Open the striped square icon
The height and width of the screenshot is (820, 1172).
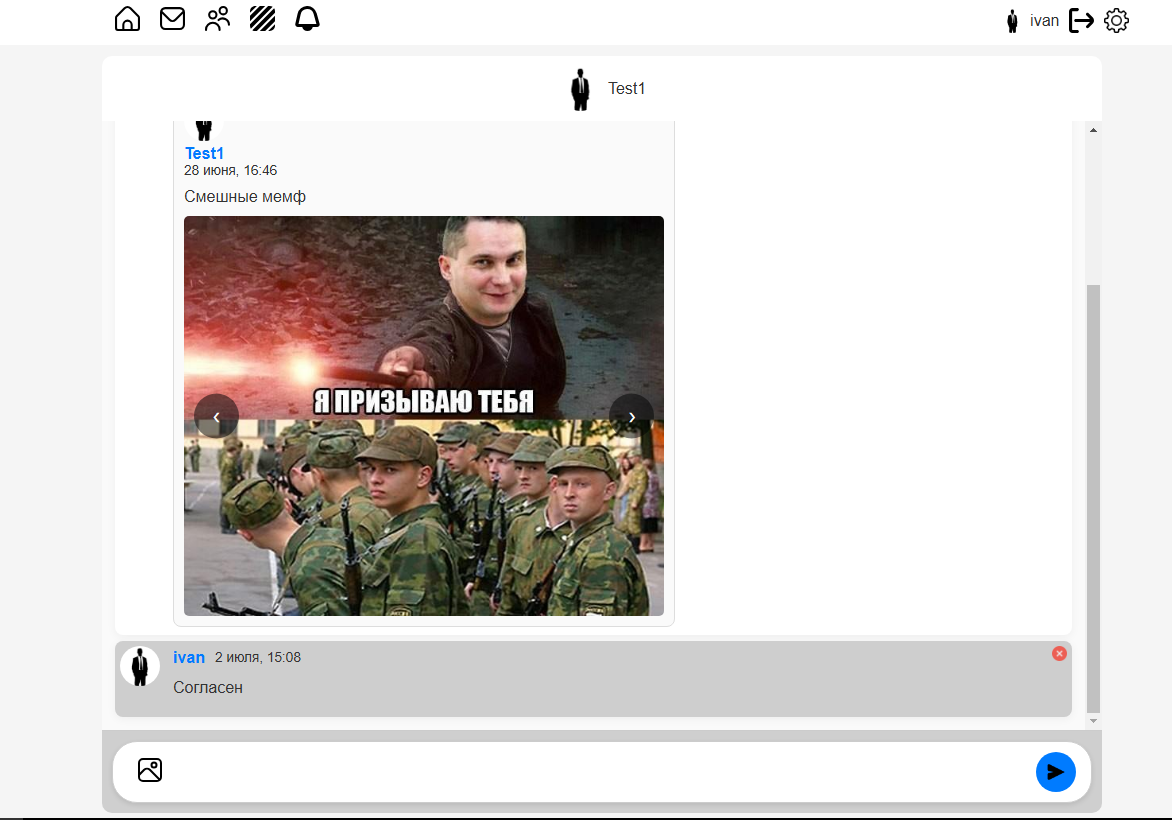[262, 19]
